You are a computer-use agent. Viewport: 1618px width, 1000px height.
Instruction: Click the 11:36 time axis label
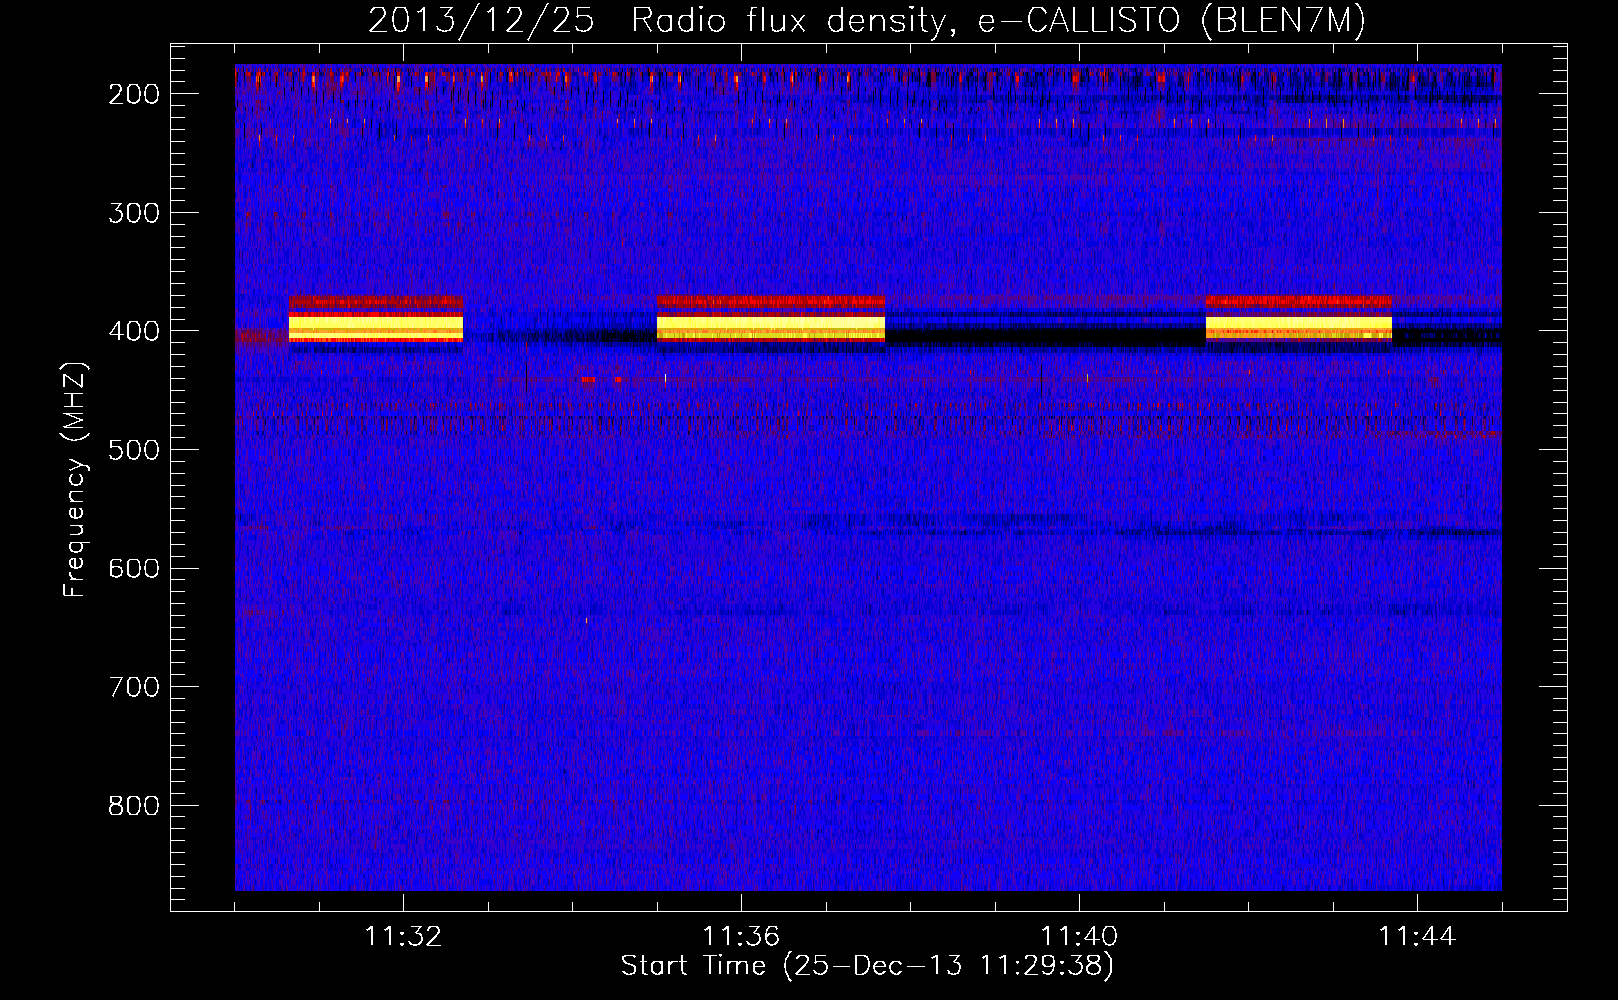pos(741,937)
